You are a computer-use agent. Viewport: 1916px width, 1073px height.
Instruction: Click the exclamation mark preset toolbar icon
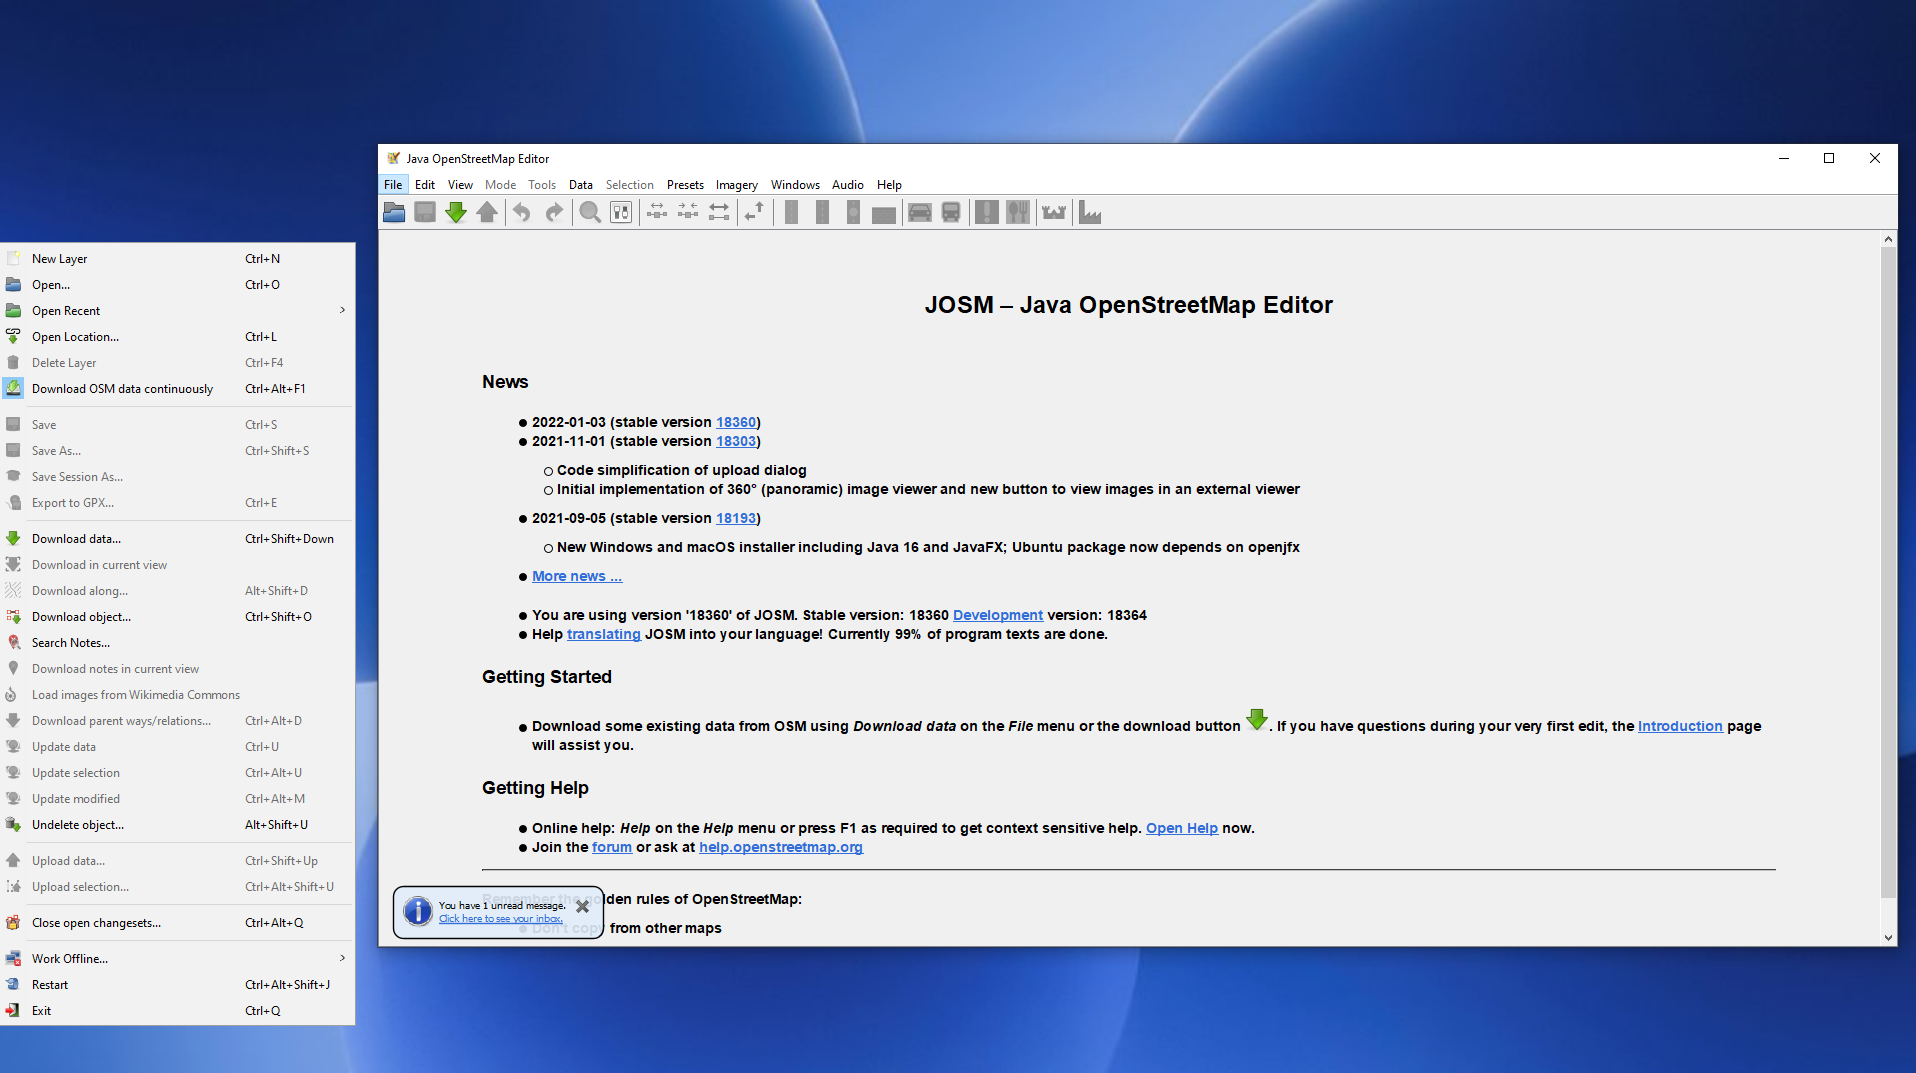point(987,212)
